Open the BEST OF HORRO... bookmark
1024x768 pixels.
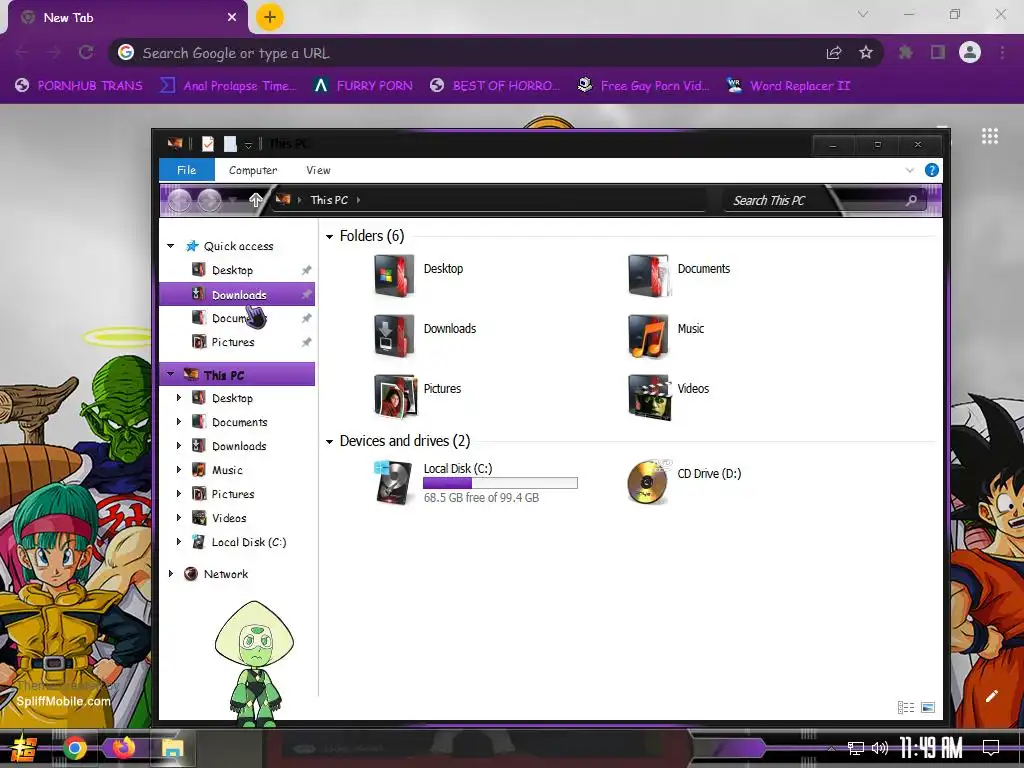(495, 86)
